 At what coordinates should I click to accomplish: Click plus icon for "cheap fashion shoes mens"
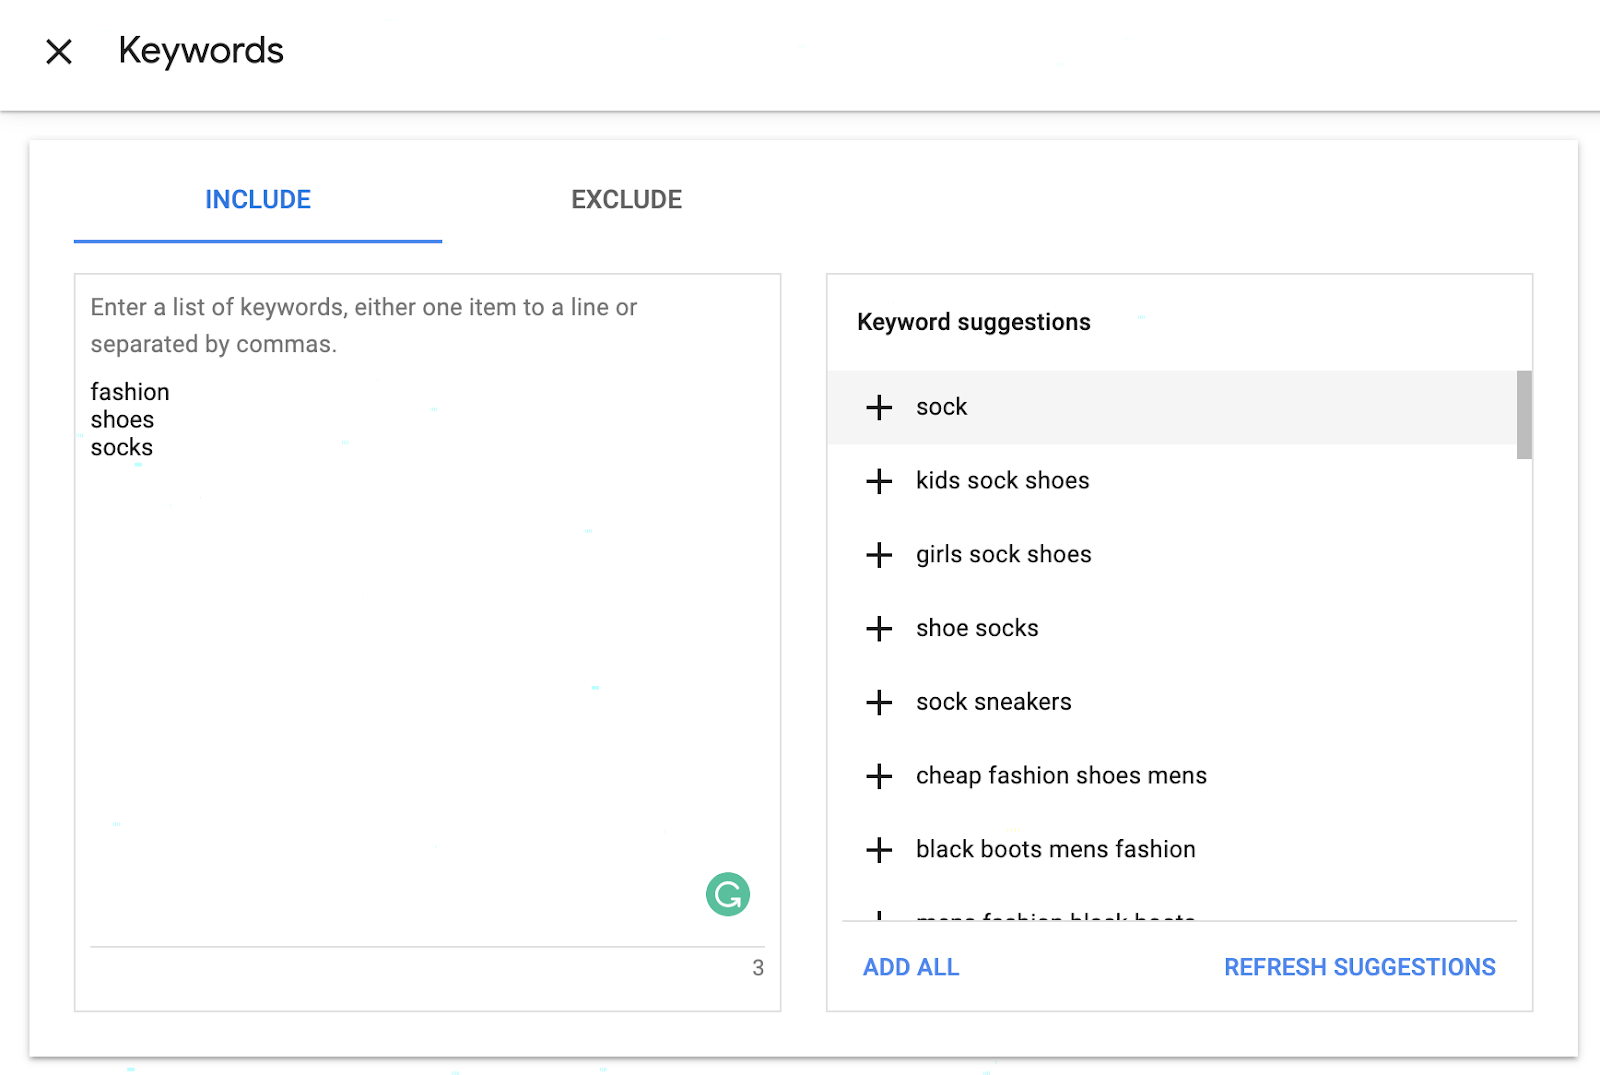pyautogui.click(x=879, y=776)
